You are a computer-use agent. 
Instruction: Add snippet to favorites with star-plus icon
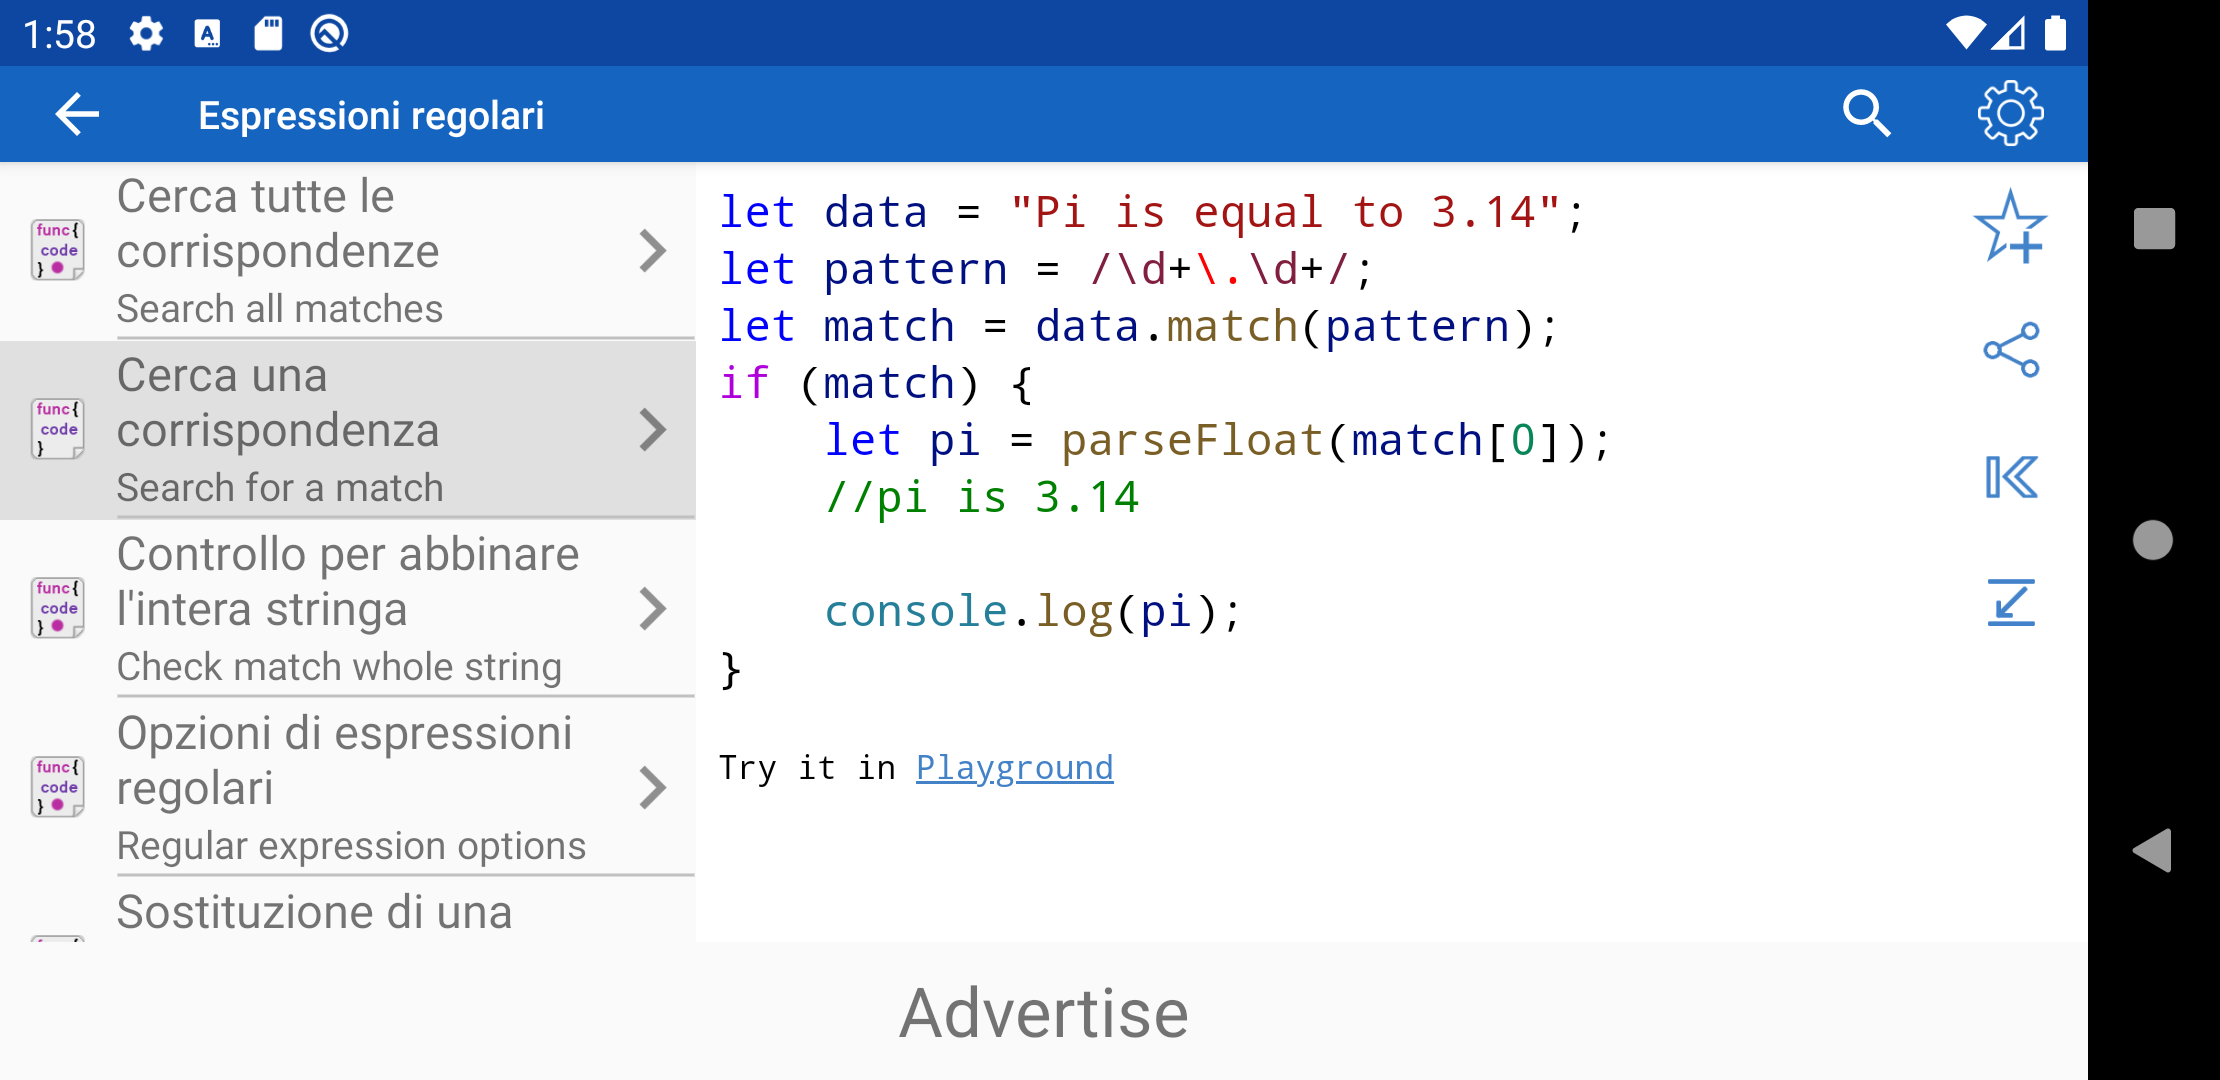(2010, 228)
